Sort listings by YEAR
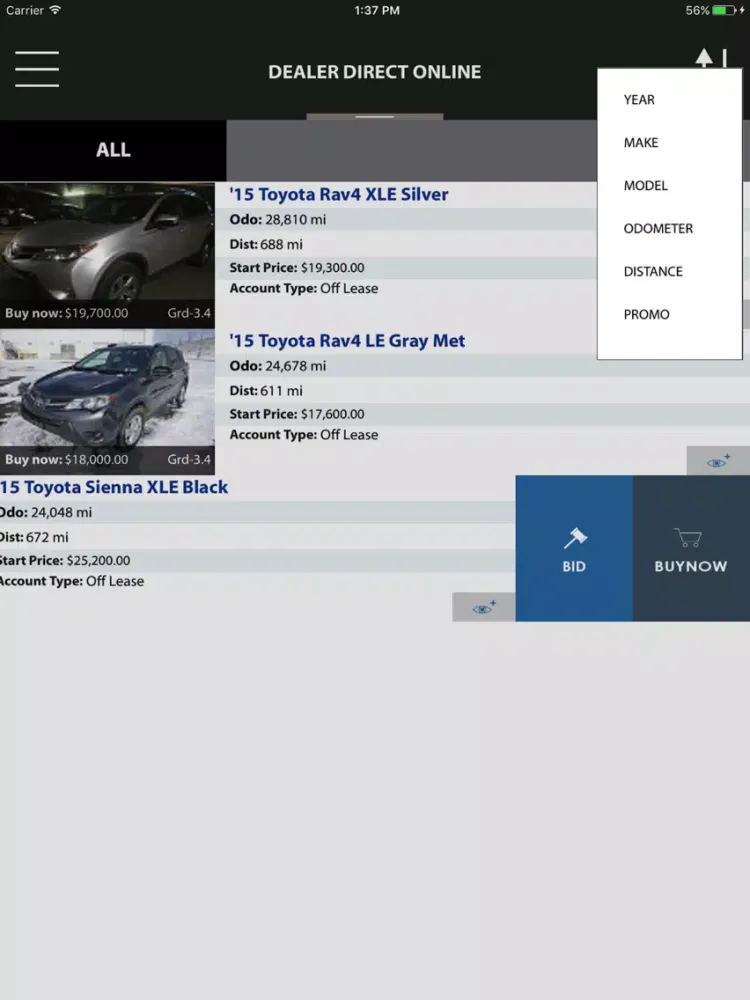This screenshot has height=1000, width=750. point(639,99)
